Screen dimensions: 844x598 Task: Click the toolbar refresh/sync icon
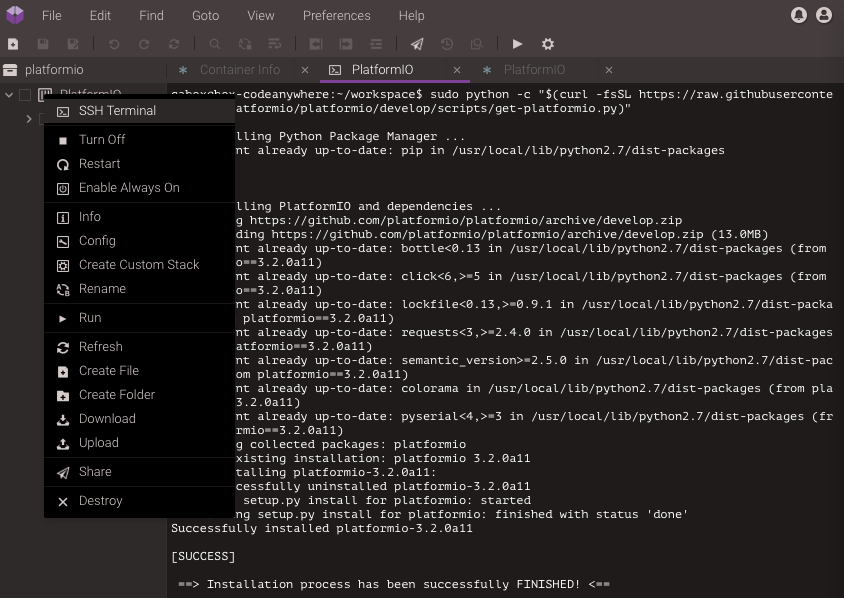(174, 44)
